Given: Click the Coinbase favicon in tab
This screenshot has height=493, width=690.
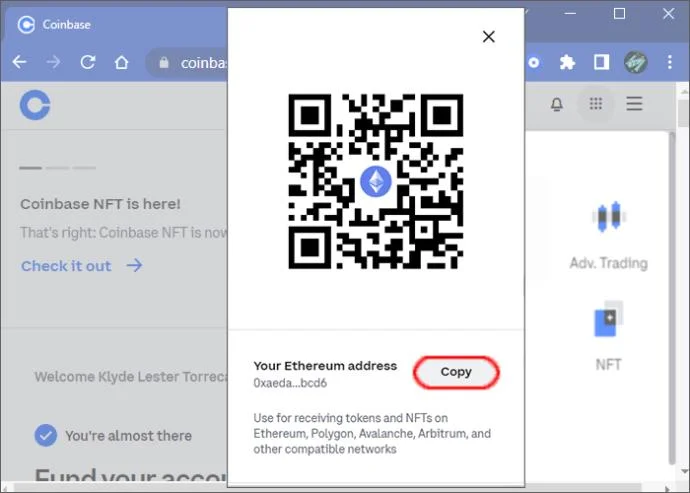Looking at the screenshot, I should point(26,25).
